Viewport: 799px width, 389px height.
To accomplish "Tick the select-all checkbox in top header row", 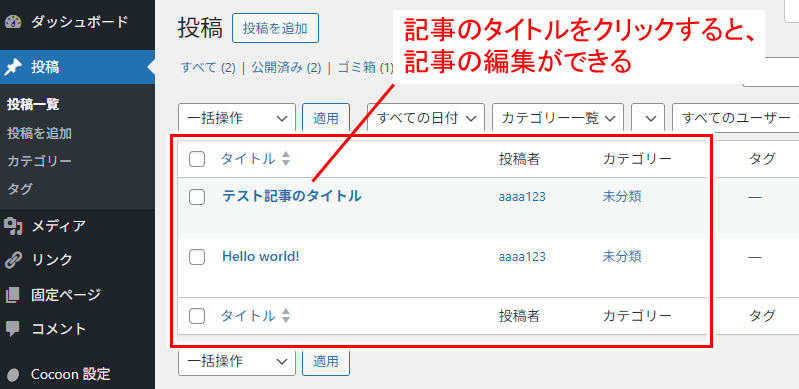I will (x=197, y=160).
